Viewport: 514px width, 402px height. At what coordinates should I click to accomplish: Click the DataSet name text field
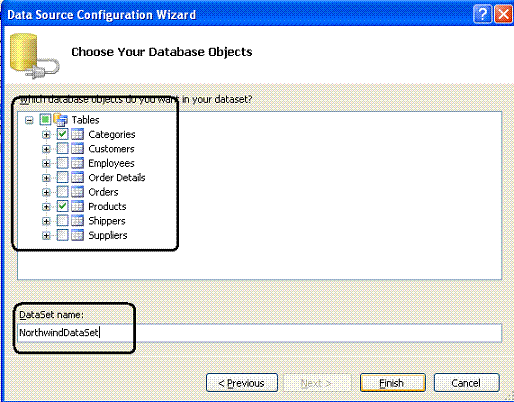point(259,333)
